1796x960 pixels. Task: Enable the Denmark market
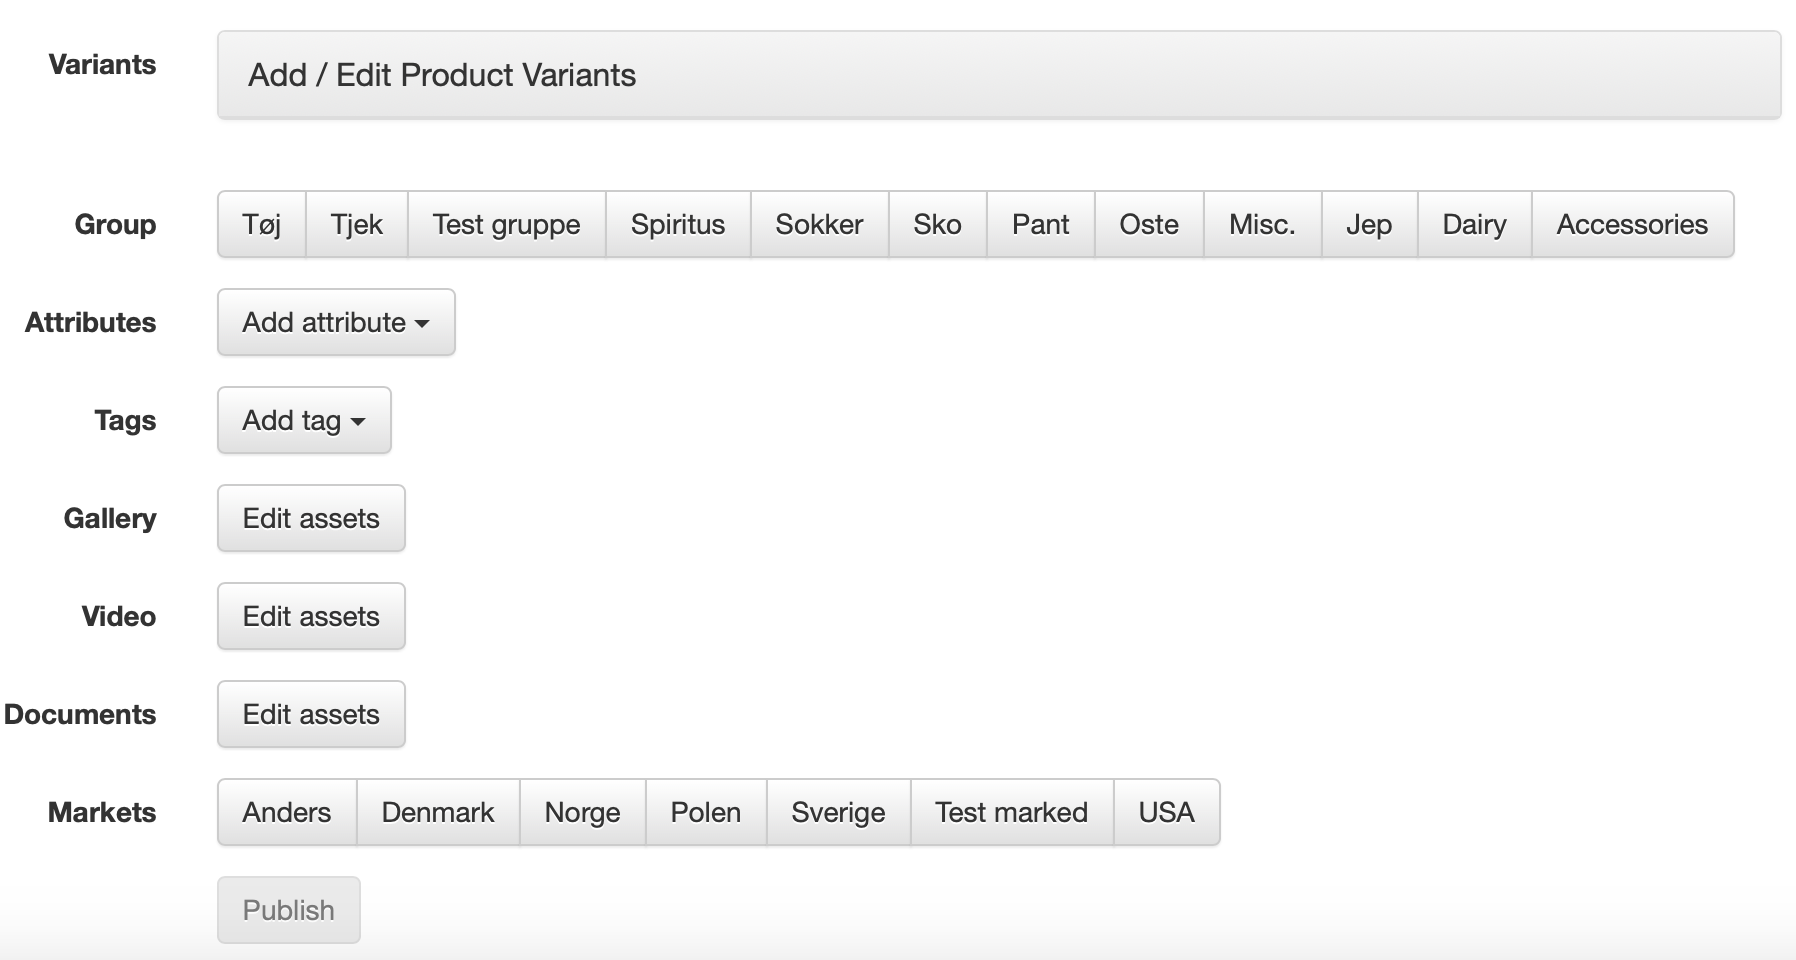pos(438,812)
